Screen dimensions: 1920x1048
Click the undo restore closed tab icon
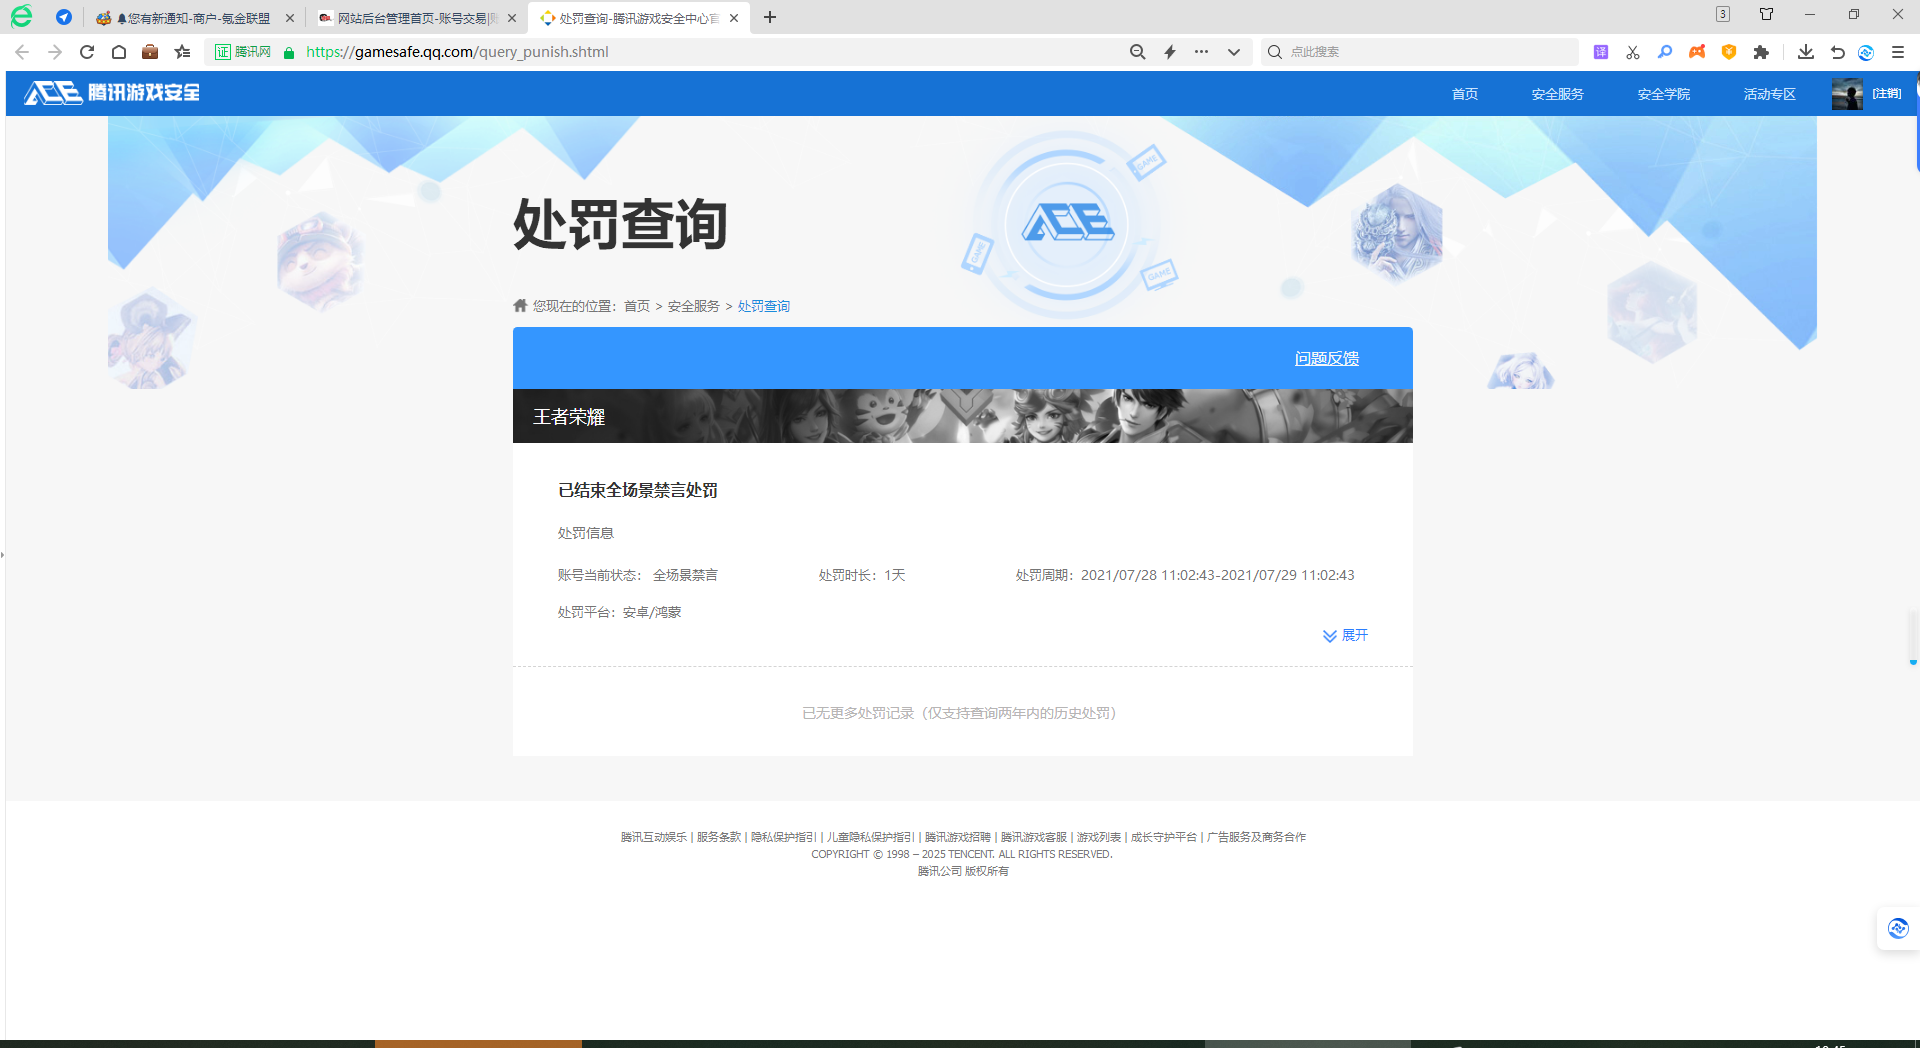click(1837, 52)
